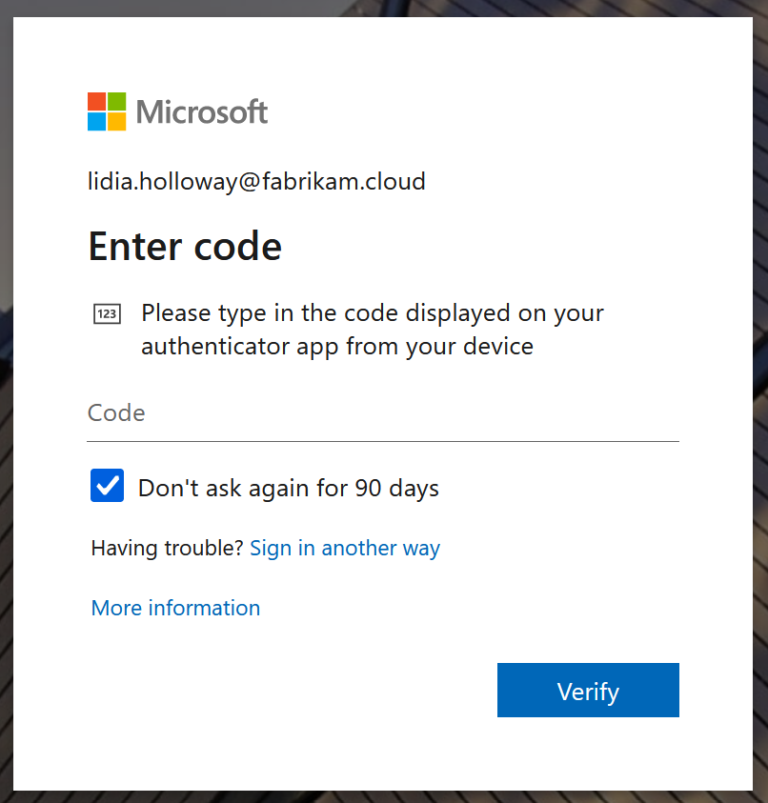
Task: Uncheck the 90 days remember checkbox
Action: click(x=107, y=487)
